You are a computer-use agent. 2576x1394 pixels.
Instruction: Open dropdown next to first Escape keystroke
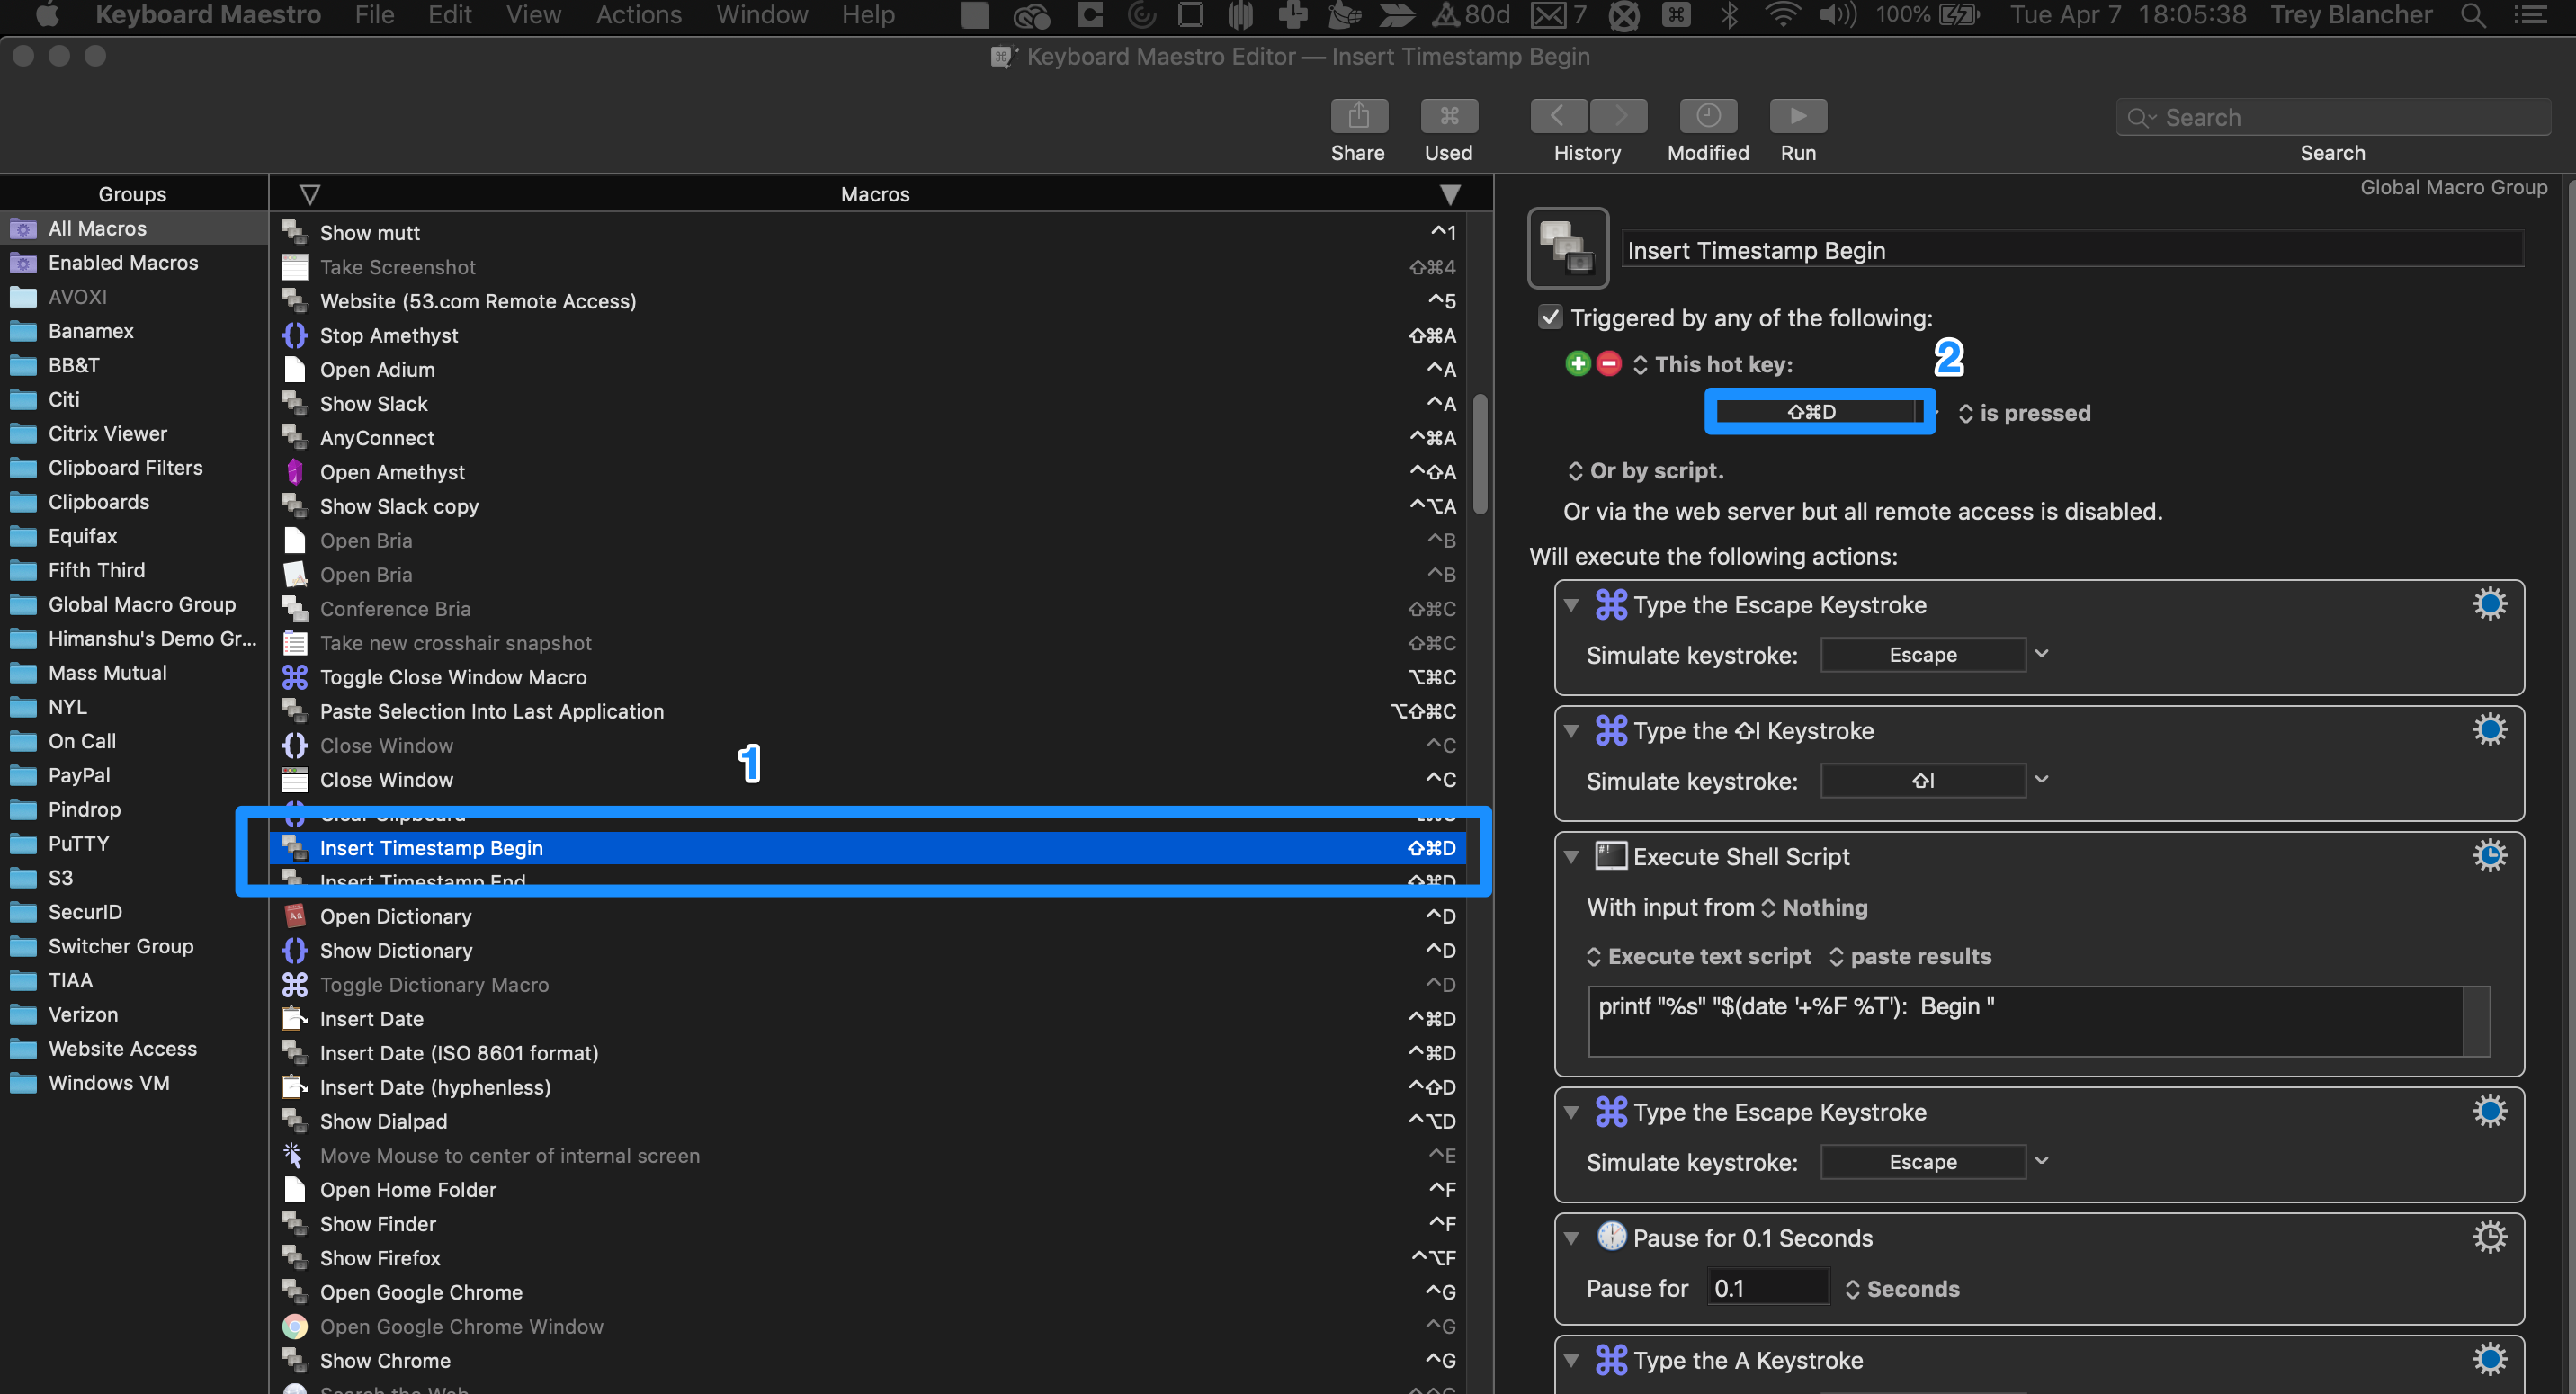[x=2041, y=654]
